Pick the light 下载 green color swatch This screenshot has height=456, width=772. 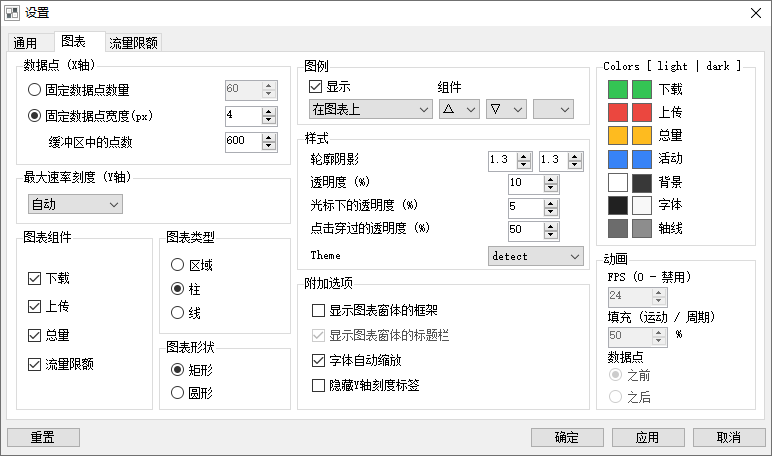(x=618, y=90)
